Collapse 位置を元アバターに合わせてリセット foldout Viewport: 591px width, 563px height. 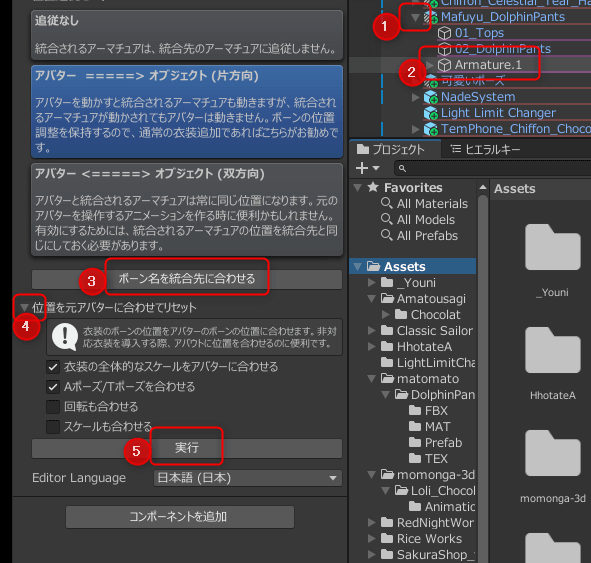24,308
